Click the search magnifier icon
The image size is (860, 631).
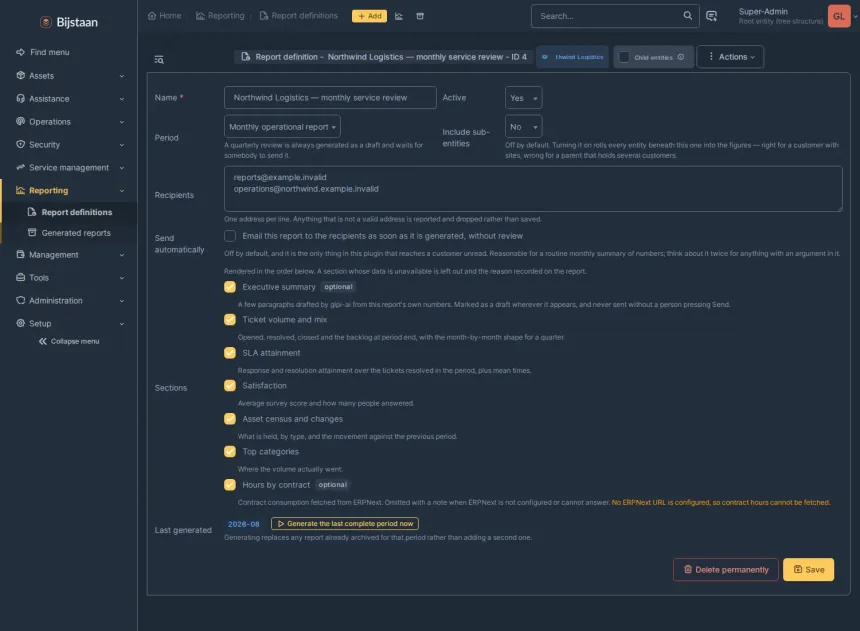(687, 15)
